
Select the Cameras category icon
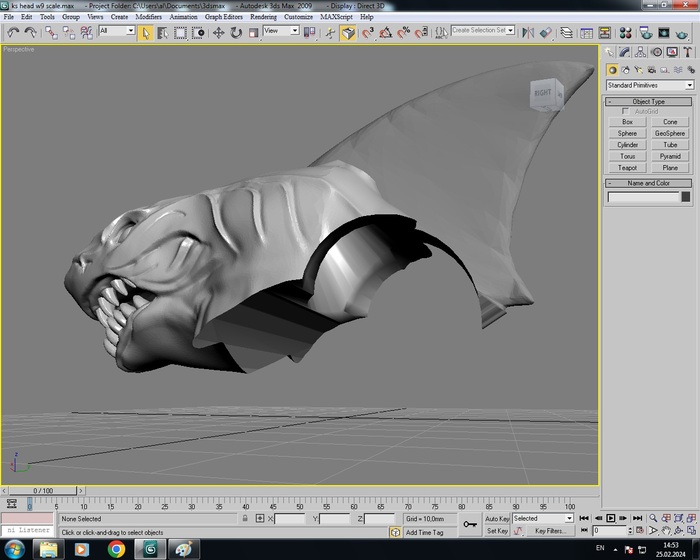point(652,70)
